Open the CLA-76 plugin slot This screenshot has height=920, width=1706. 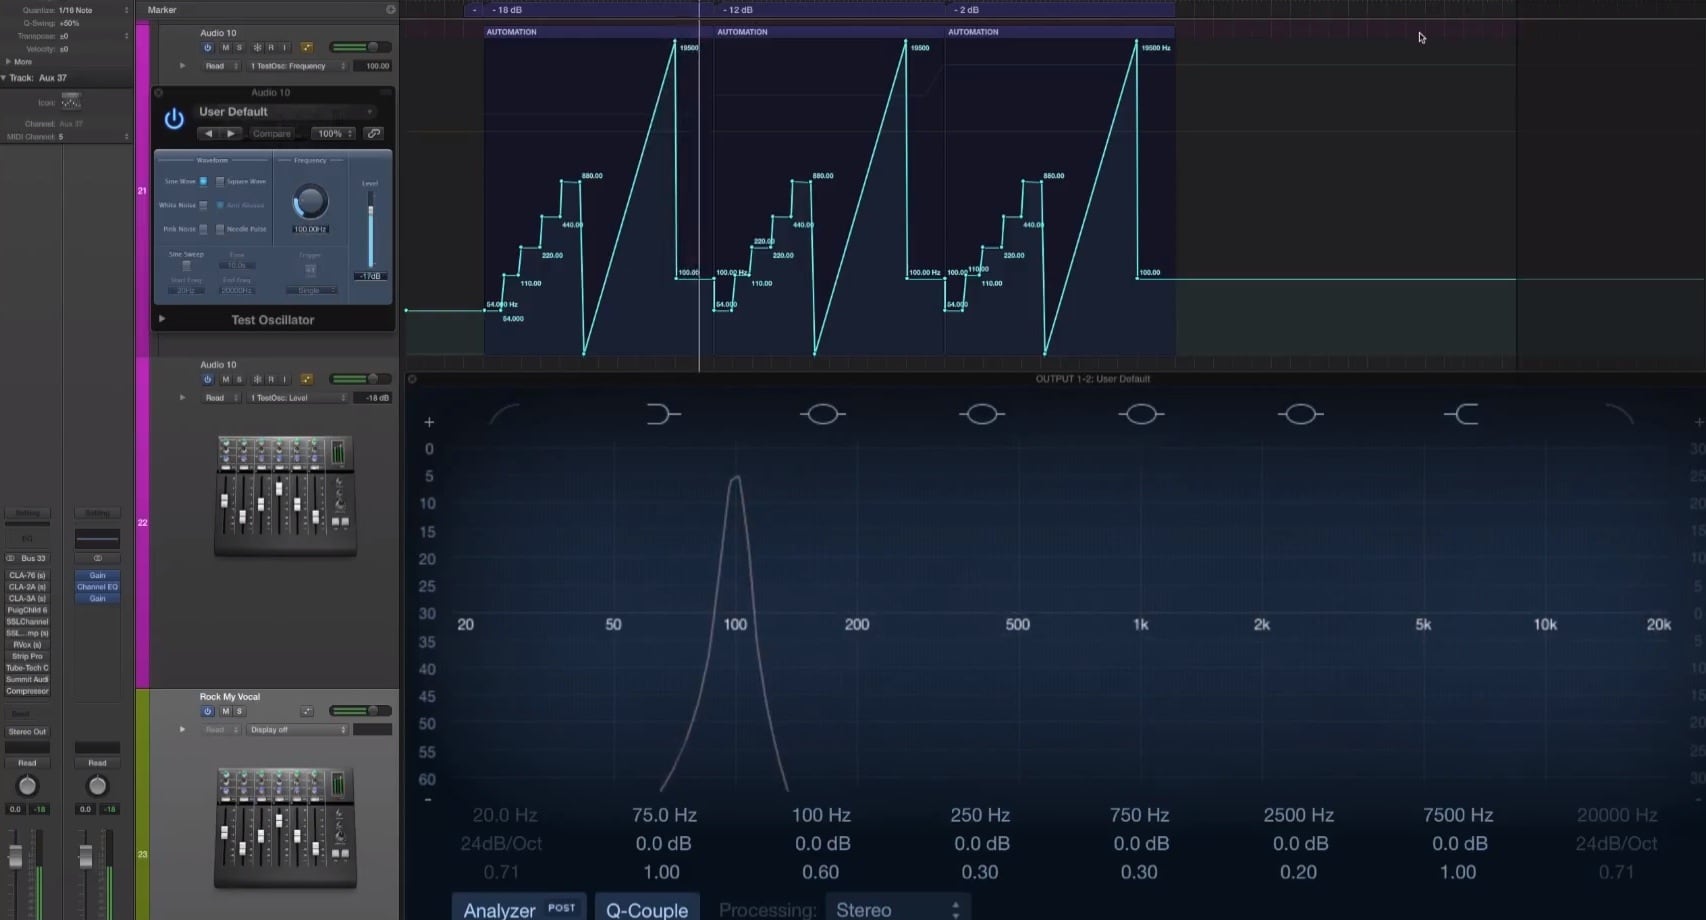pyautogui.click(x=27, y=575)
